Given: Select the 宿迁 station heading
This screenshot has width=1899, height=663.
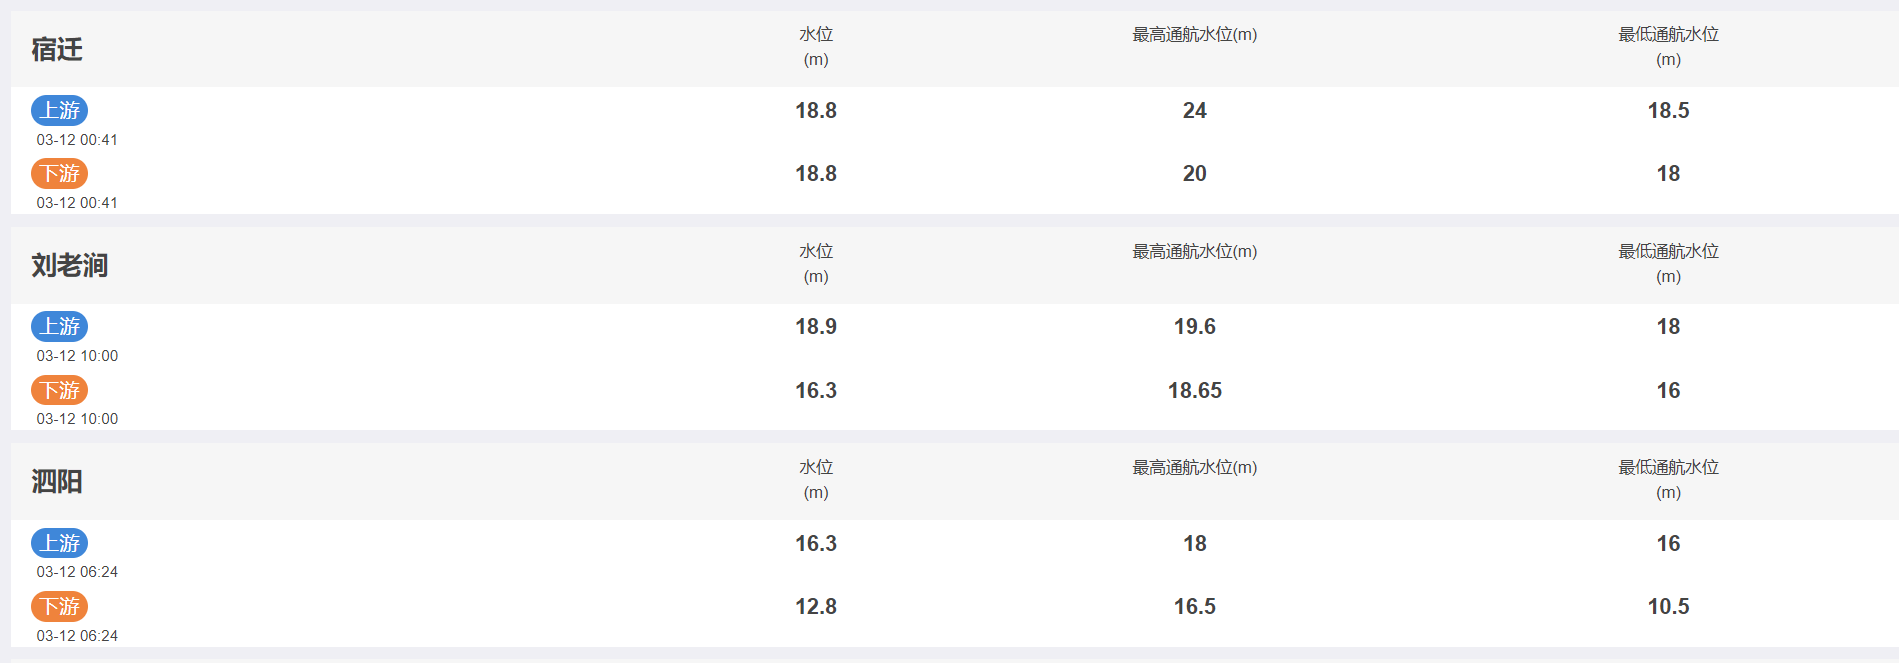Looking at the screenshot, I should click(57, 49).
